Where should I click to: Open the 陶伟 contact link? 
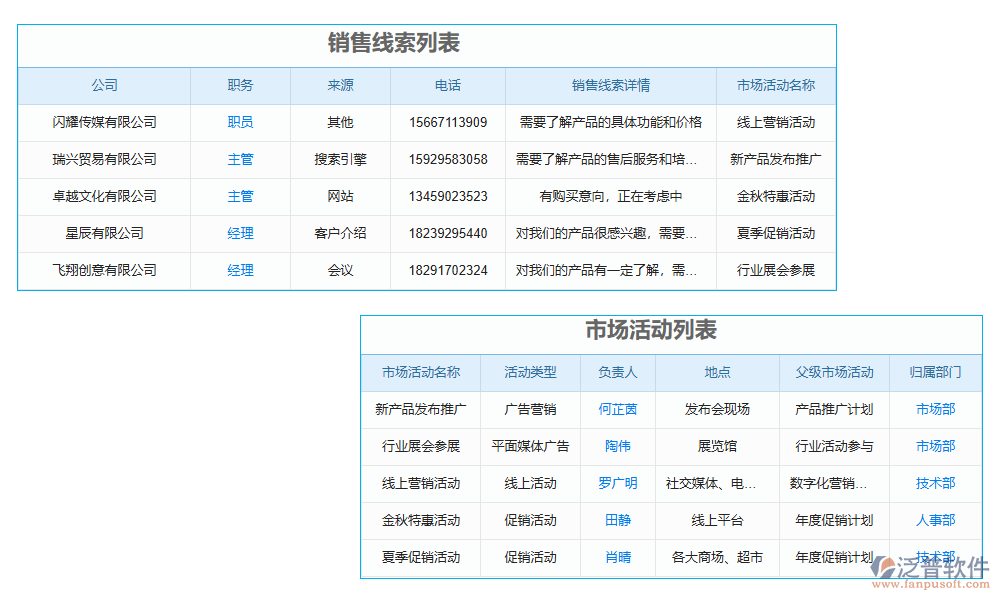pos(617,447)
